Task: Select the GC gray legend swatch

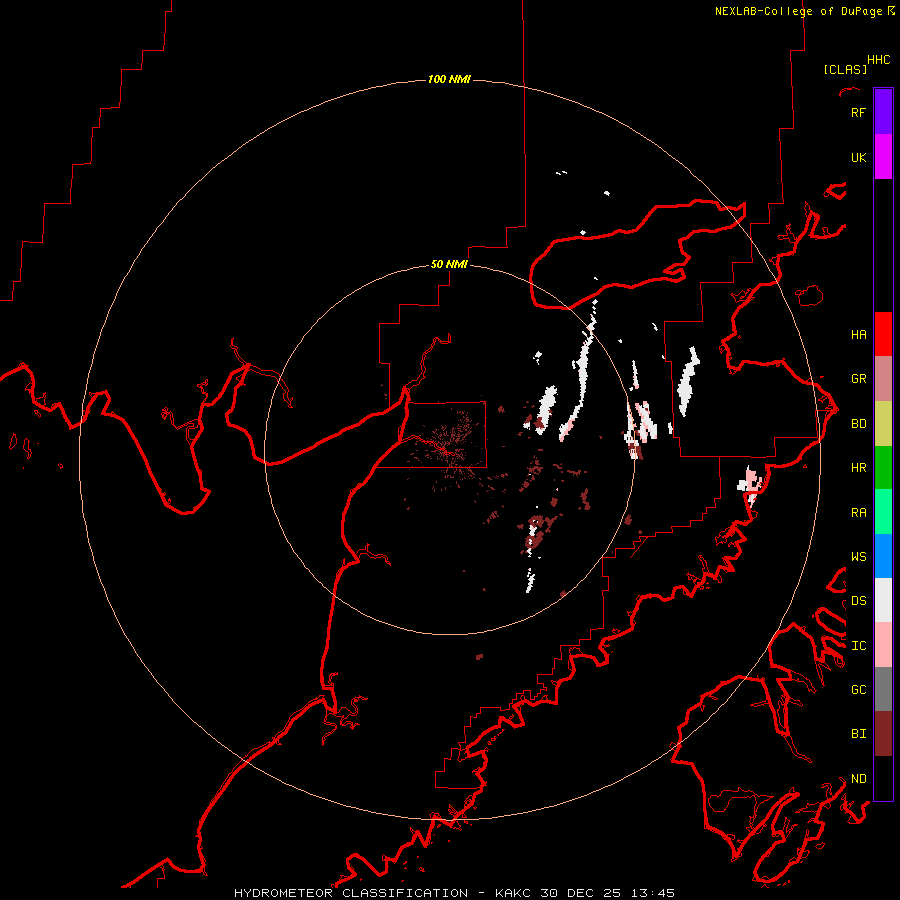Action: pos(883,689)
